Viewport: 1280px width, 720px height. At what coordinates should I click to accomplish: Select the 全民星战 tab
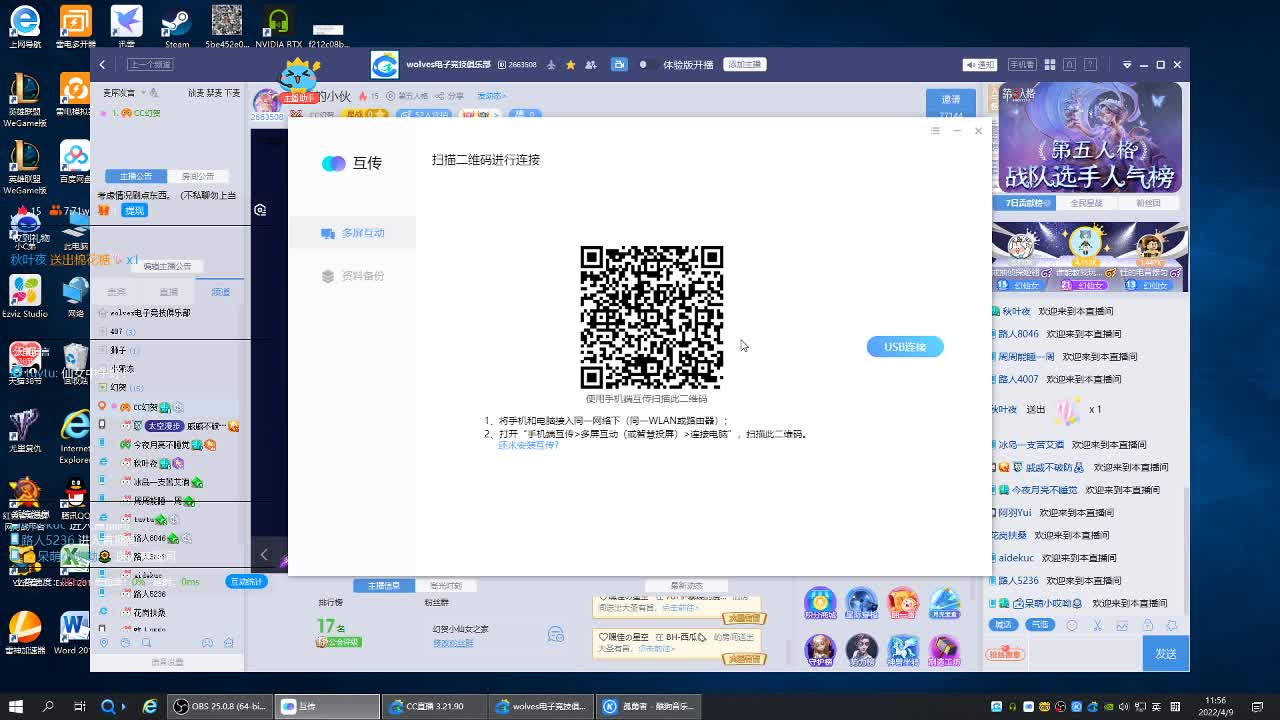point(1087,203)
